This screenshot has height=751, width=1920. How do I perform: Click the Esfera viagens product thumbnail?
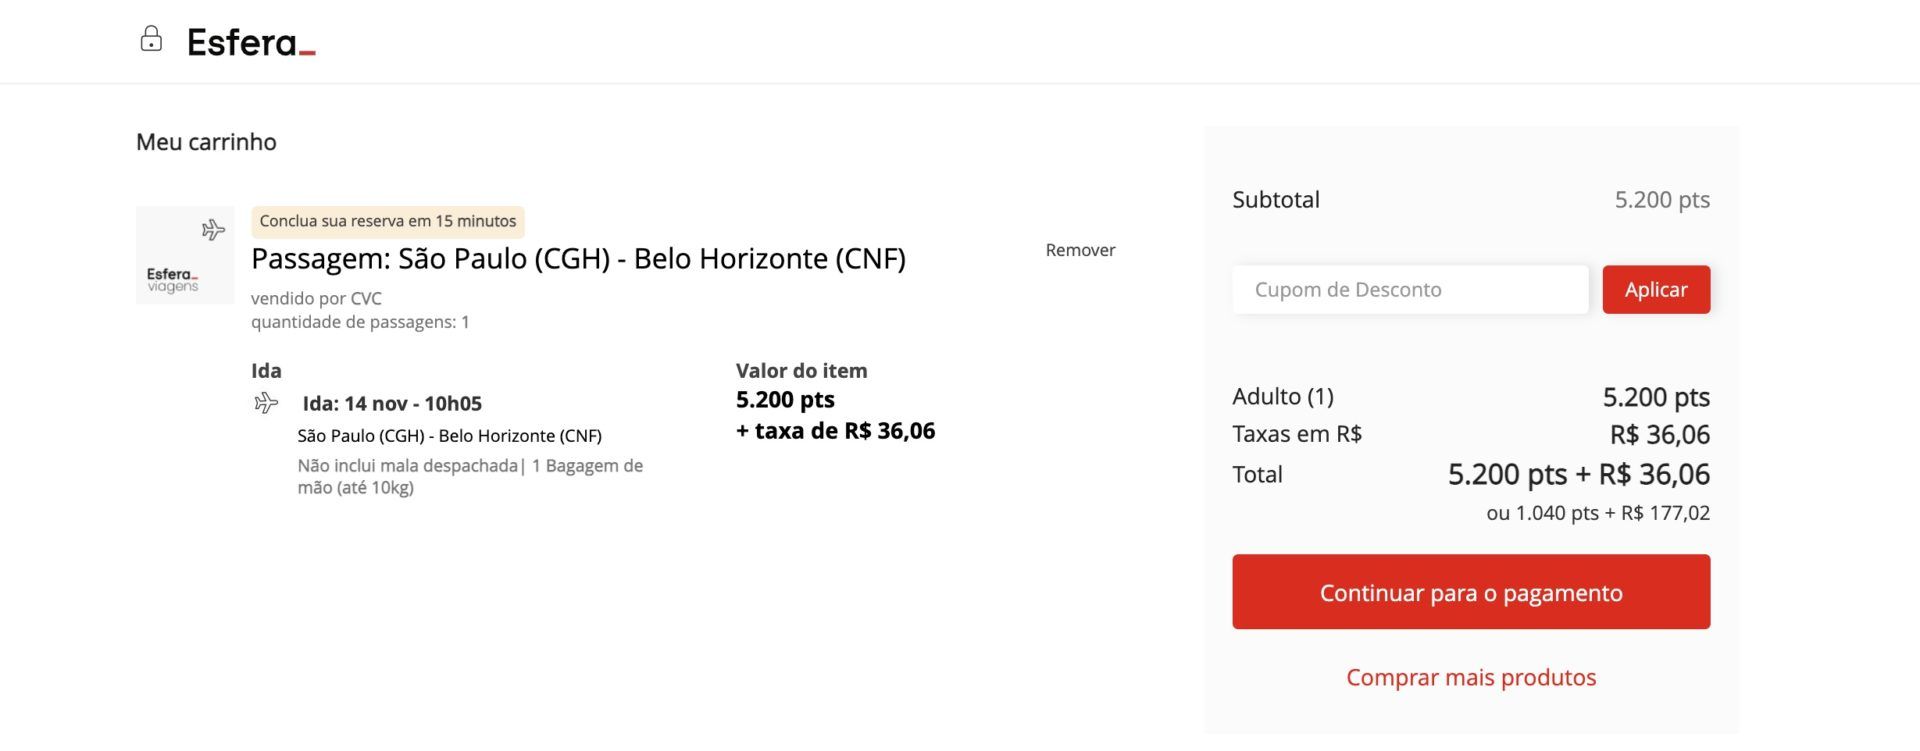tap(185, 255)
